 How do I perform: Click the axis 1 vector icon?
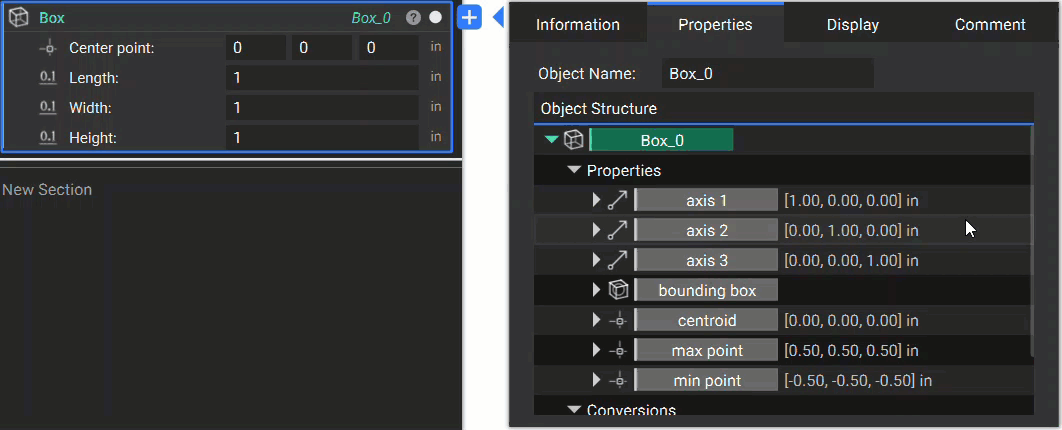point(617,200)
